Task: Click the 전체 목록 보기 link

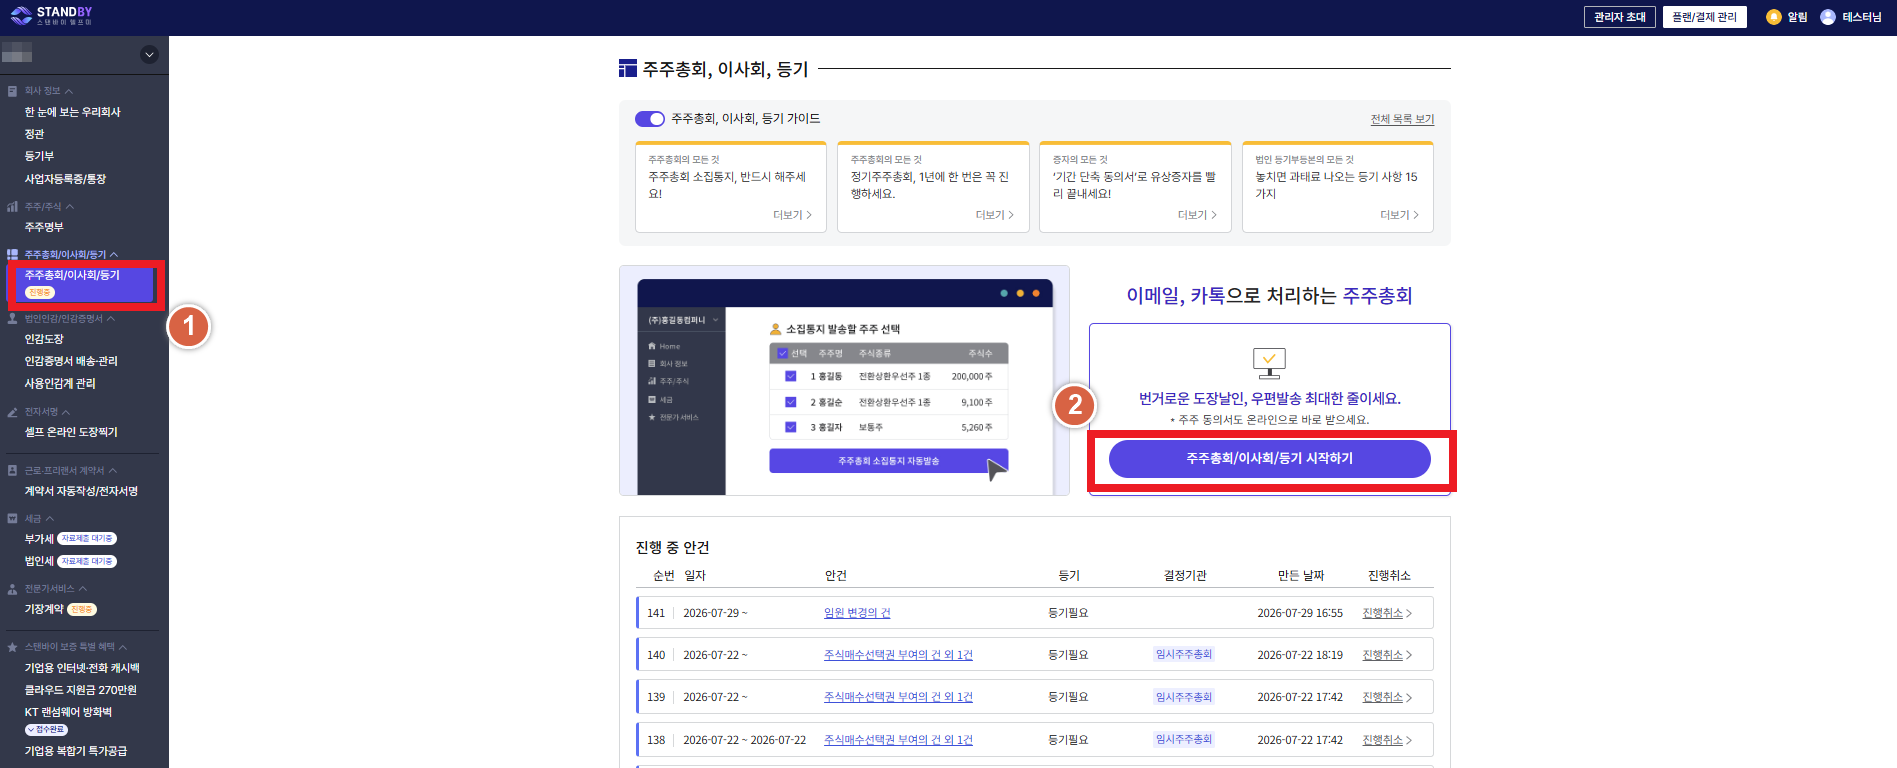Action: pyautogui.click(x=1402, y=119)
